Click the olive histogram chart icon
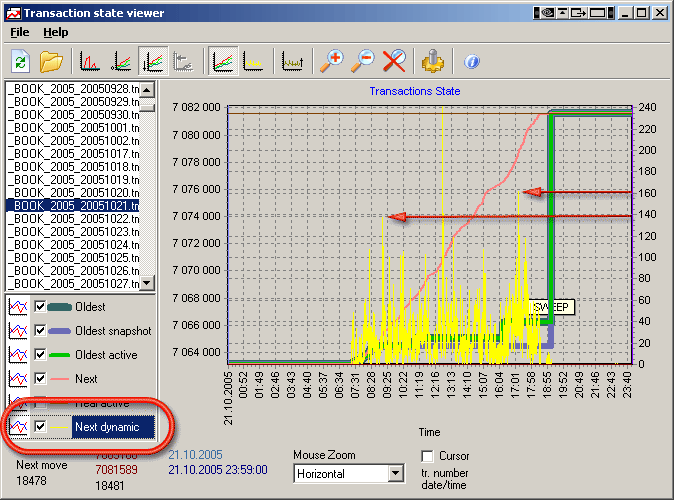674x500 pixels. pos(293,61)
